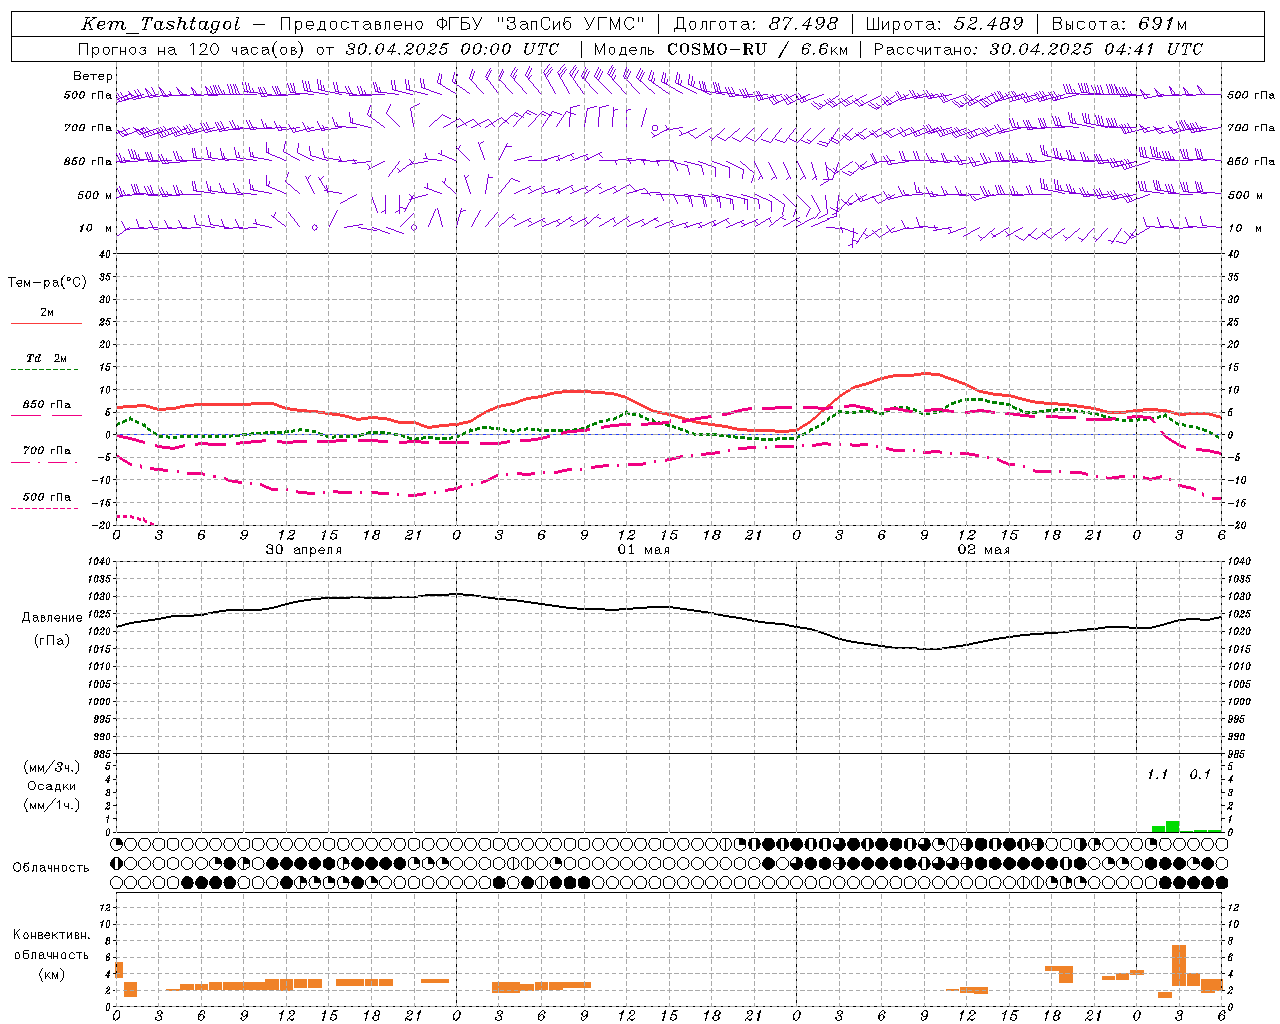Click the solid line sample under '2м' legend

pos(46,323)
